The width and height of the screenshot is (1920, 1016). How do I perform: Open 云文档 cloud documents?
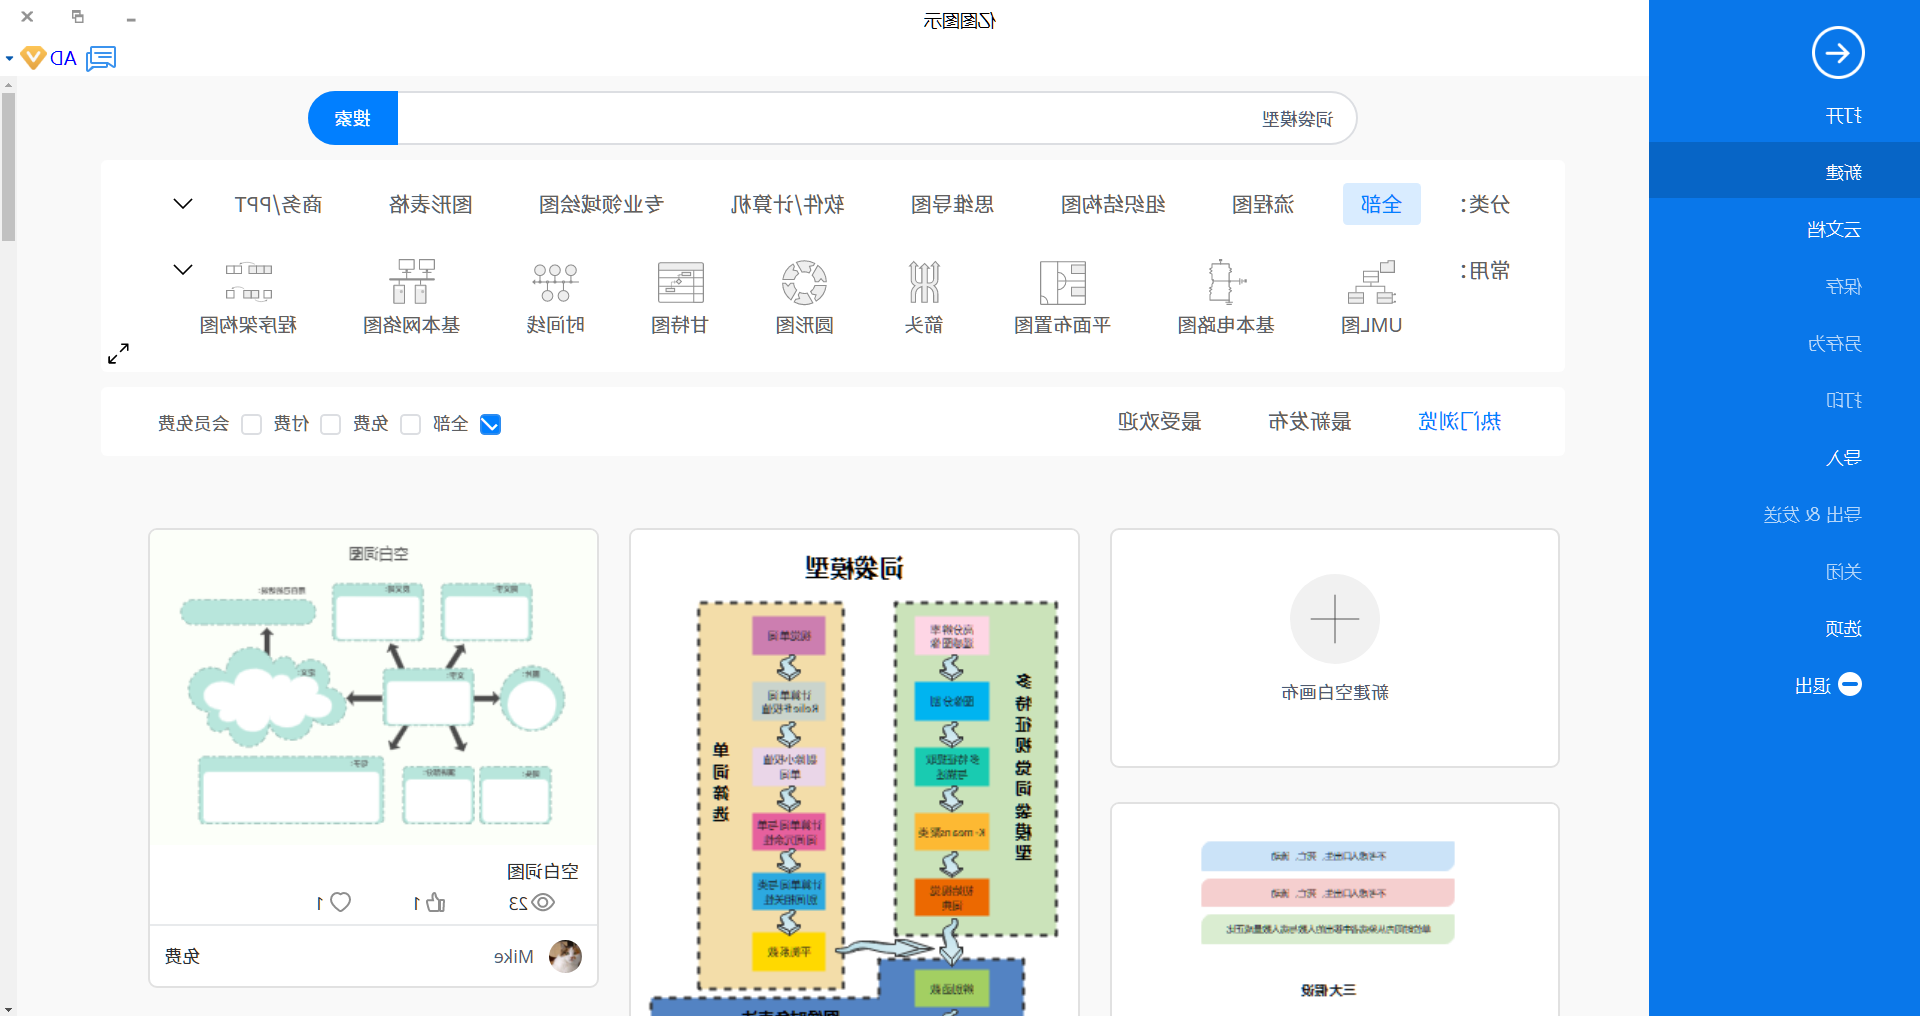(1834, 229)
